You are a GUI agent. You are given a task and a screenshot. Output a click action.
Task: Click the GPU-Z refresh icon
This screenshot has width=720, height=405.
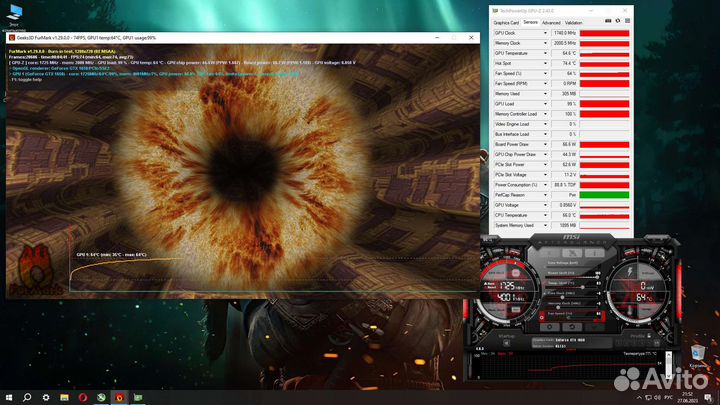(x=618, y=21)
